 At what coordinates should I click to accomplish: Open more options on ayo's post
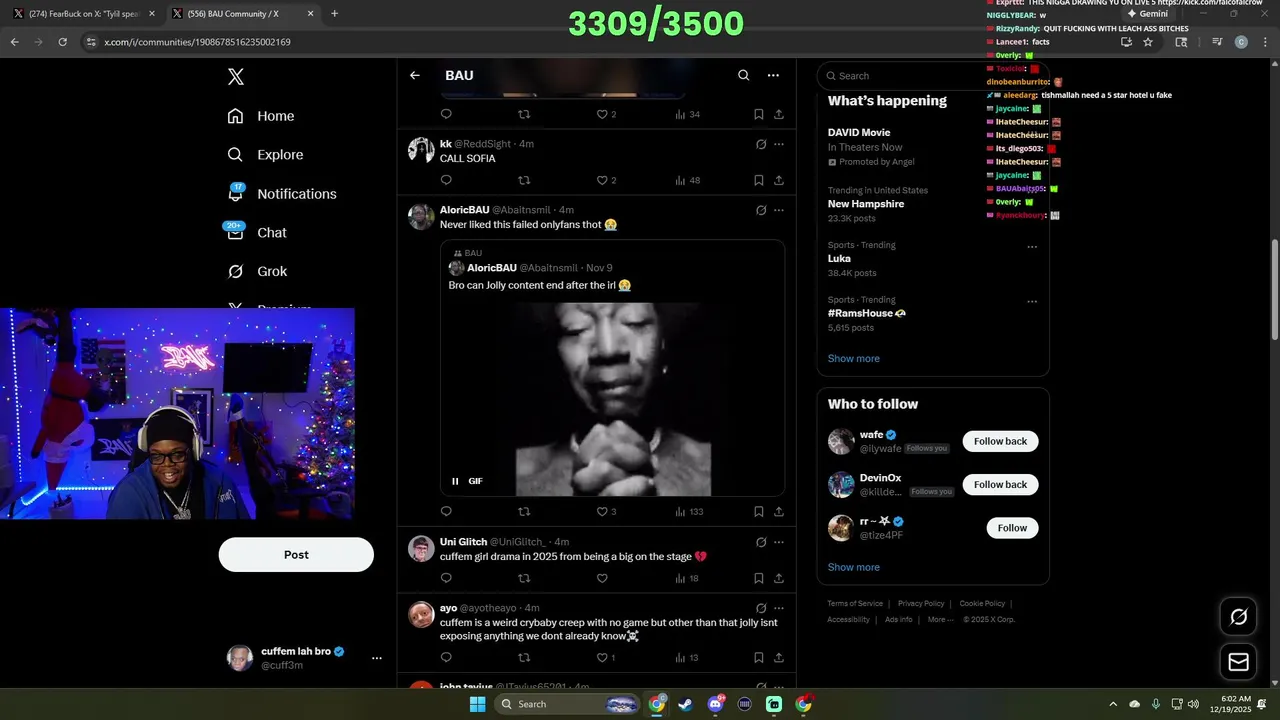tap(779, 608)
